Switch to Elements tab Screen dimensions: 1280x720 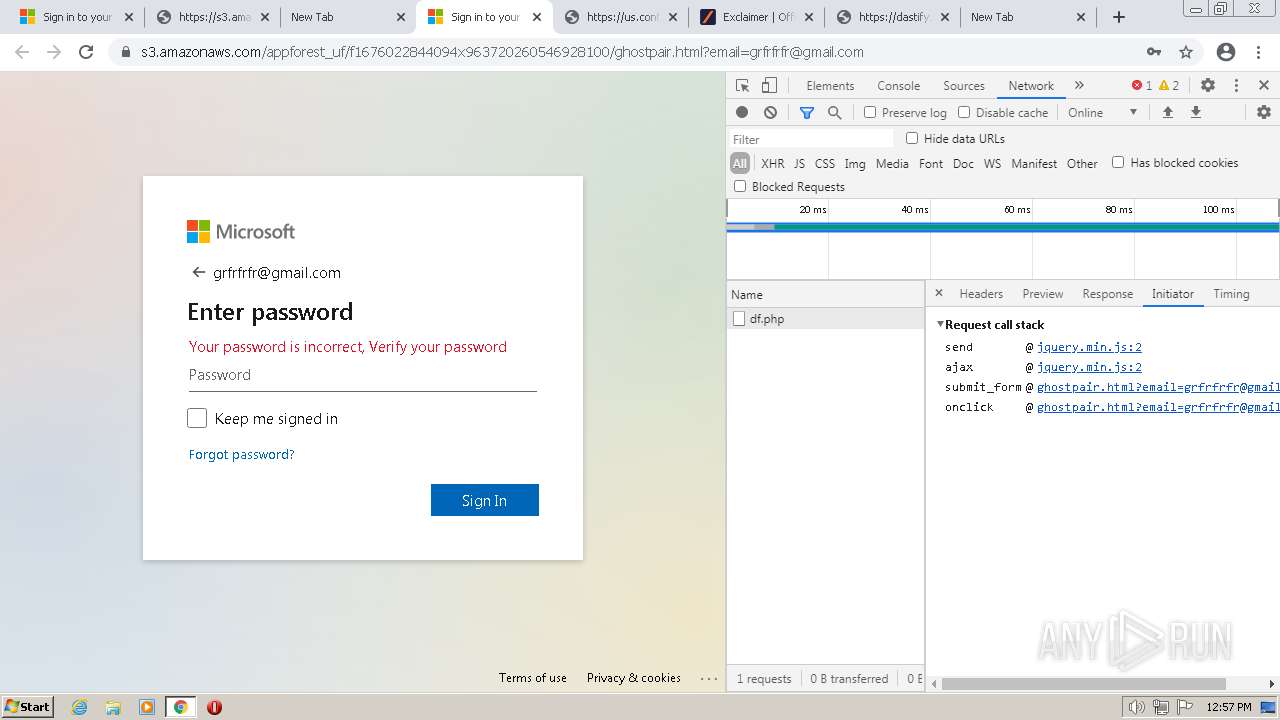pyautogui.click(x=830, y=86)
